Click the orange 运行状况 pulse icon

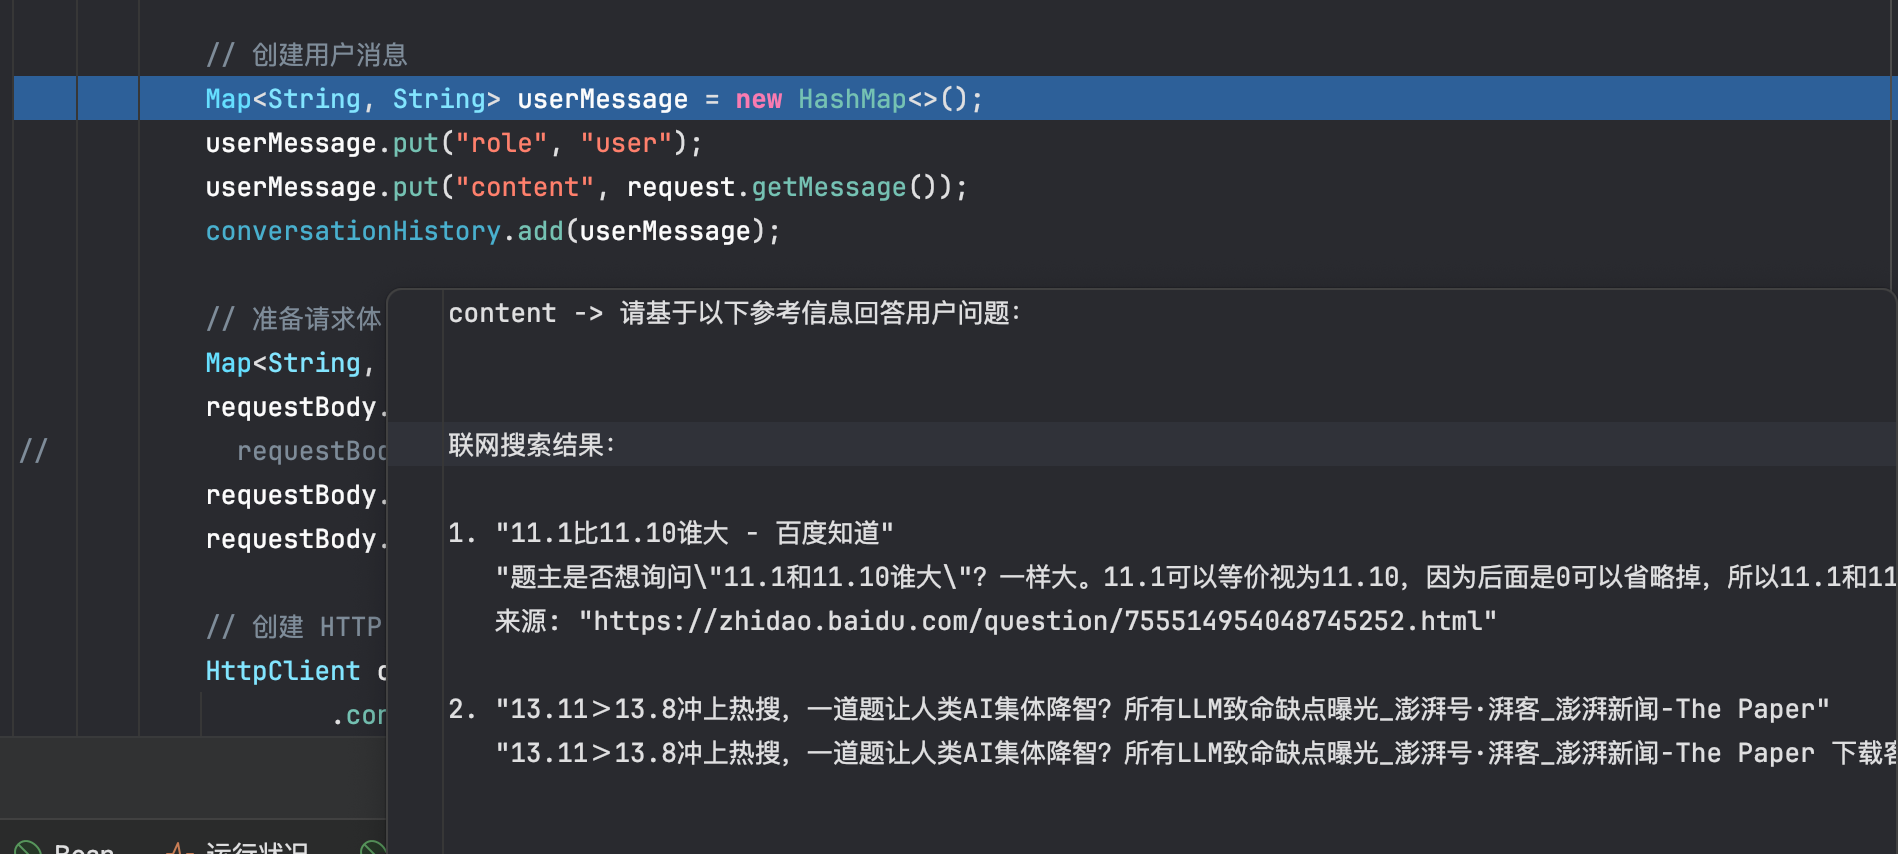coord(180,849)
